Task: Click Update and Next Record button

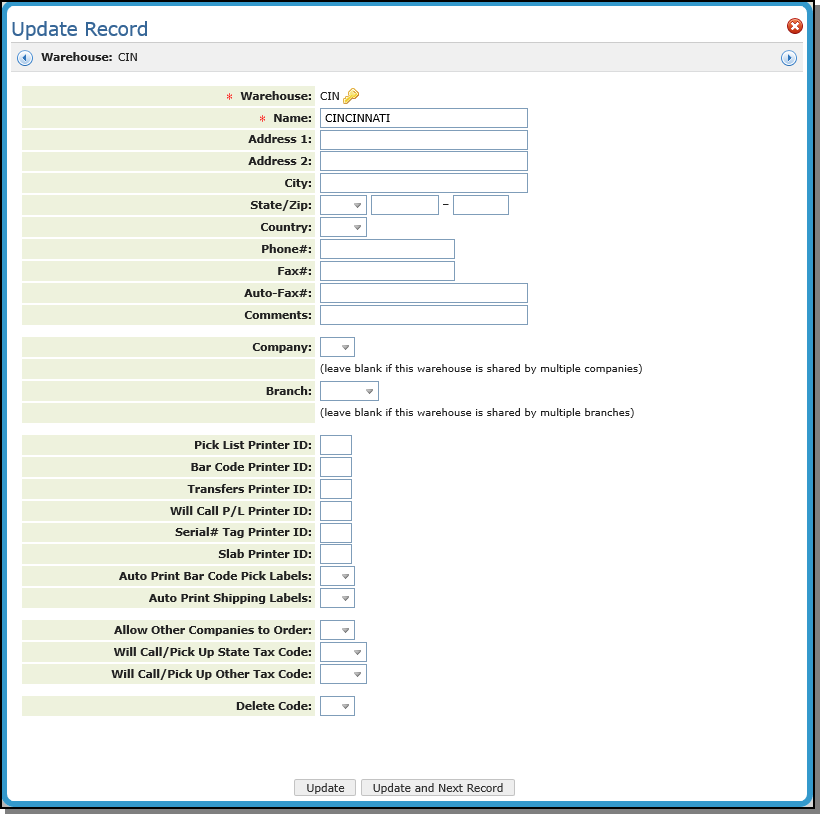Action: coord(437,788)
